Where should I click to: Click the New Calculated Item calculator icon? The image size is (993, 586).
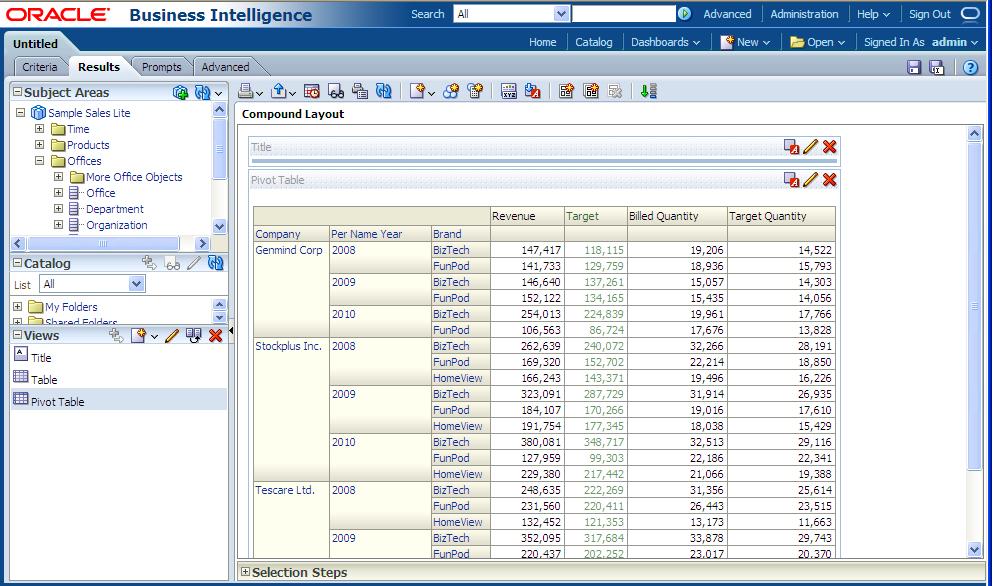475,91
